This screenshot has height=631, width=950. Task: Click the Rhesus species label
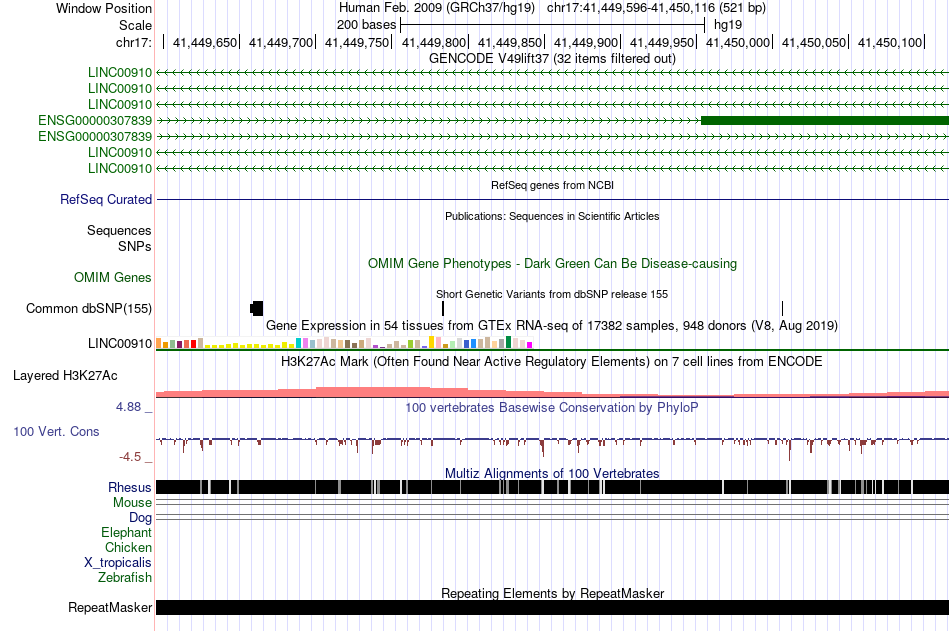coord(130,487)
